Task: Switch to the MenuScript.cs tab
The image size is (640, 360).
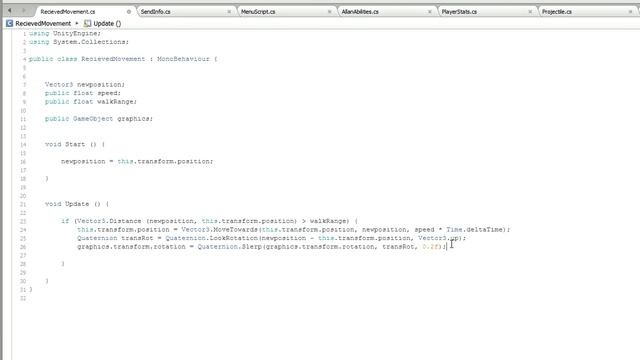Action: (x=258, y=12)
